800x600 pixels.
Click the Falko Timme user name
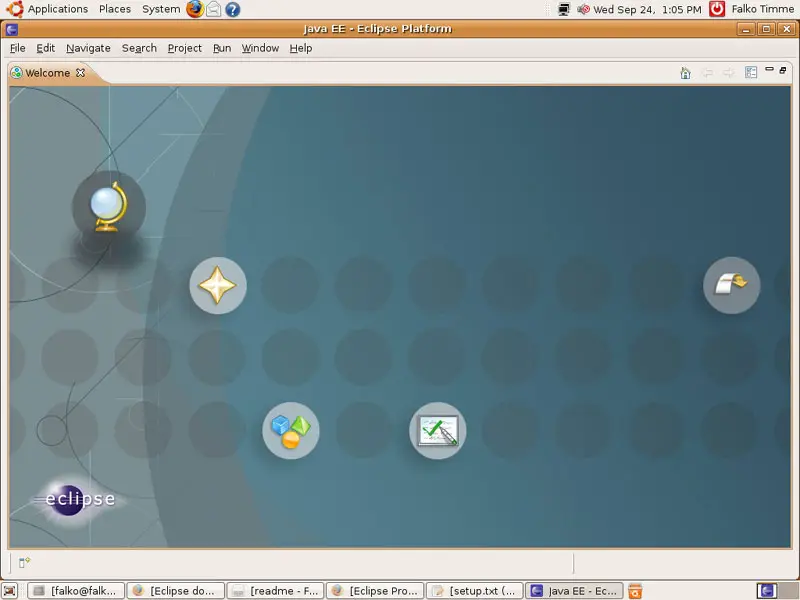[763, 9]
